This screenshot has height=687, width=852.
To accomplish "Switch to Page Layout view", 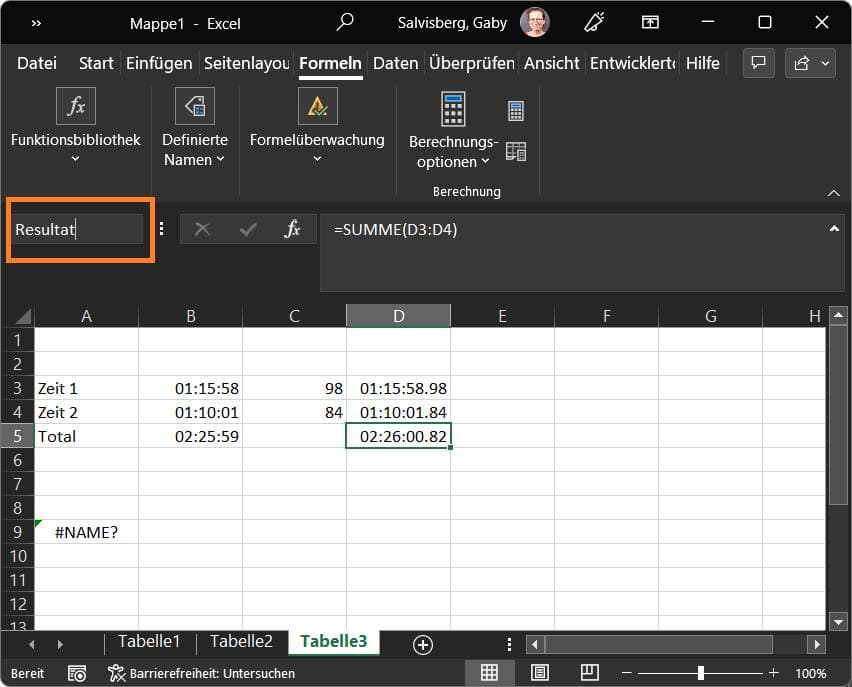I will coord(539,673).
